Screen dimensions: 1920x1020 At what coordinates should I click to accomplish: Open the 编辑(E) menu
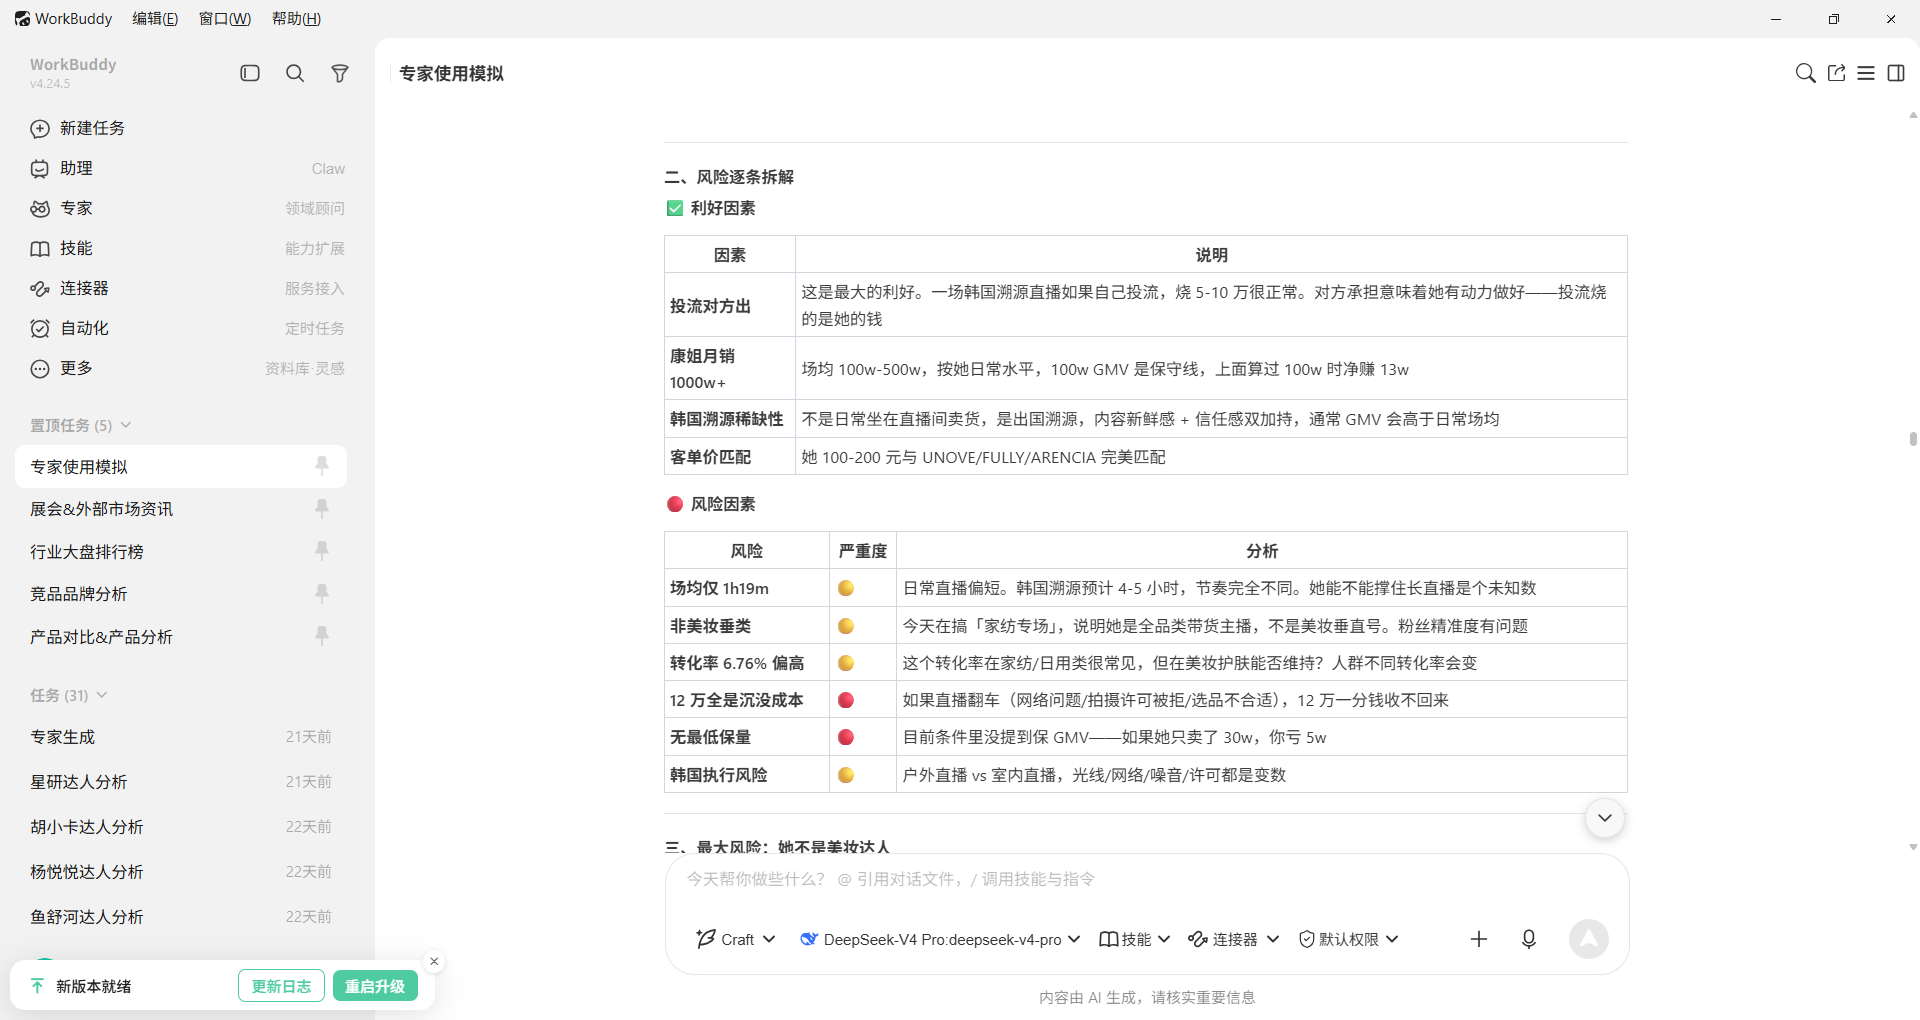click(155, 18)
